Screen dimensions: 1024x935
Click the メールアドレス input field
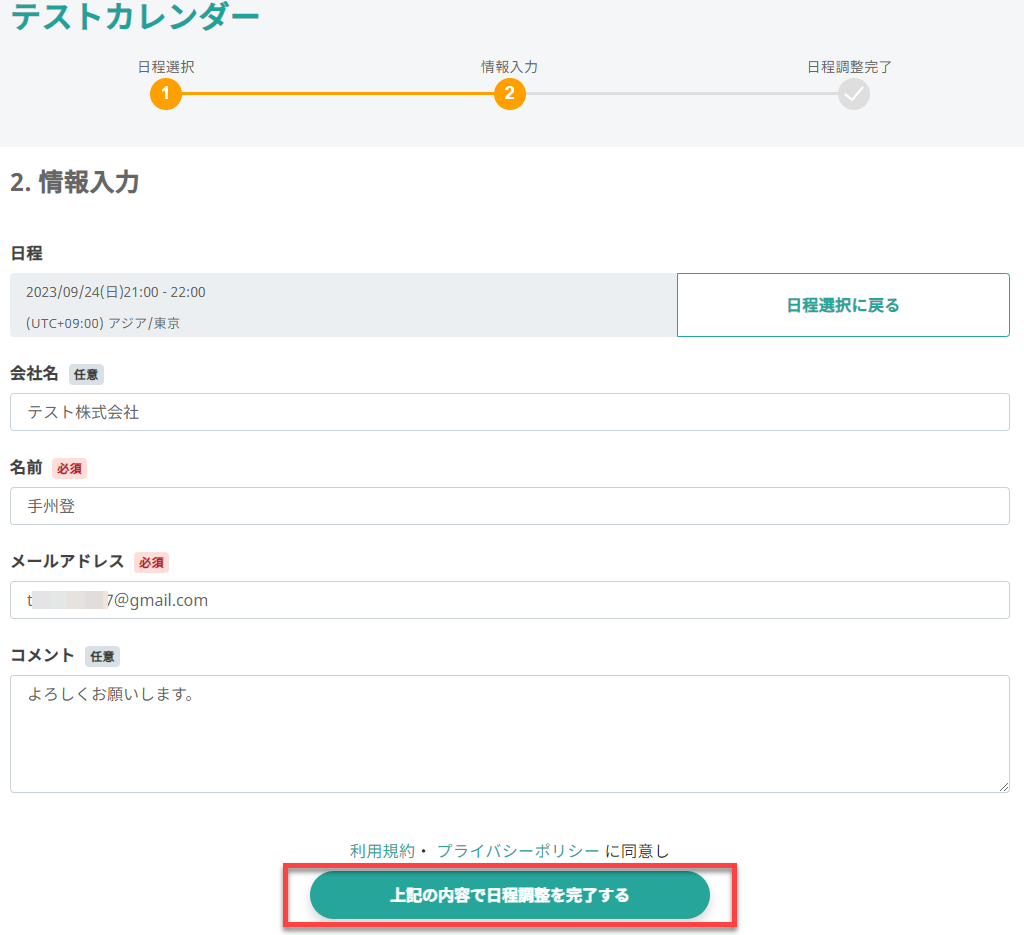coord(509,600)
